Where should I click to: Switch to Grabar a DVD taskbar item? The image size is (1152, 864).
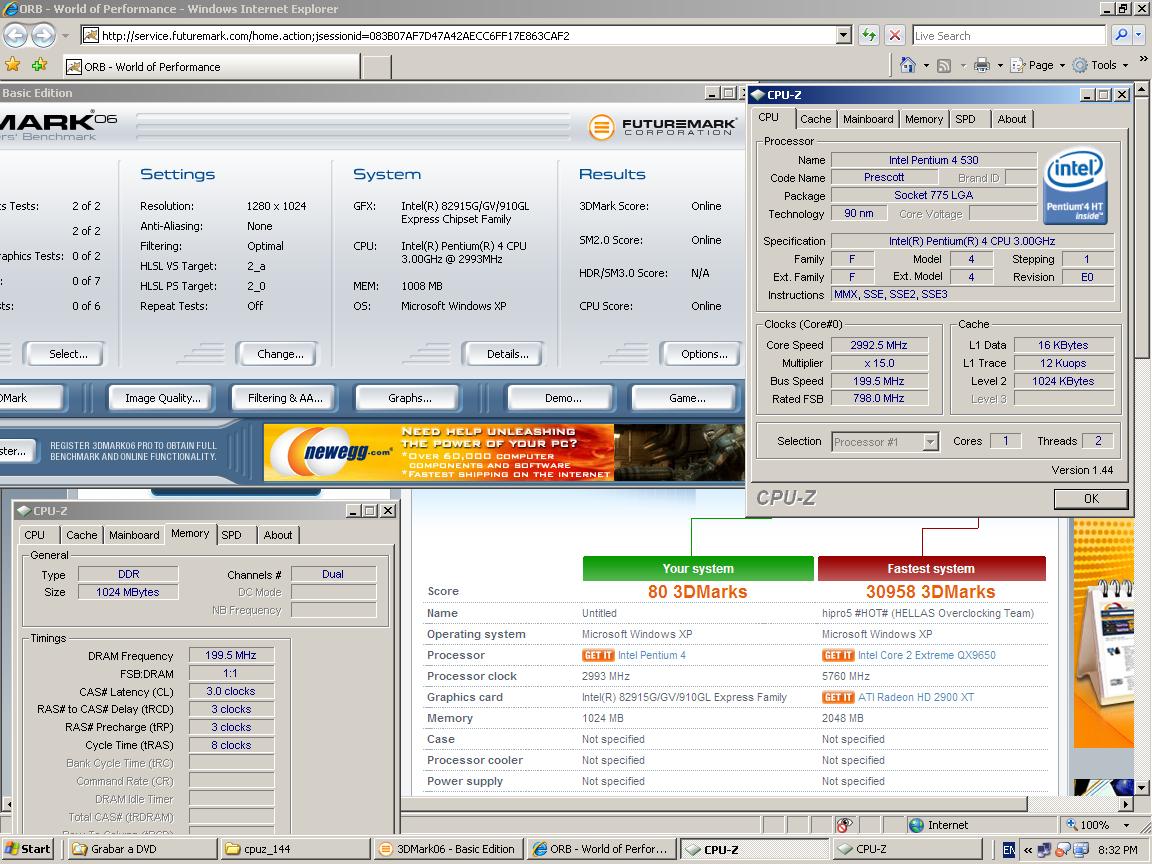click(x=140, y=849)
